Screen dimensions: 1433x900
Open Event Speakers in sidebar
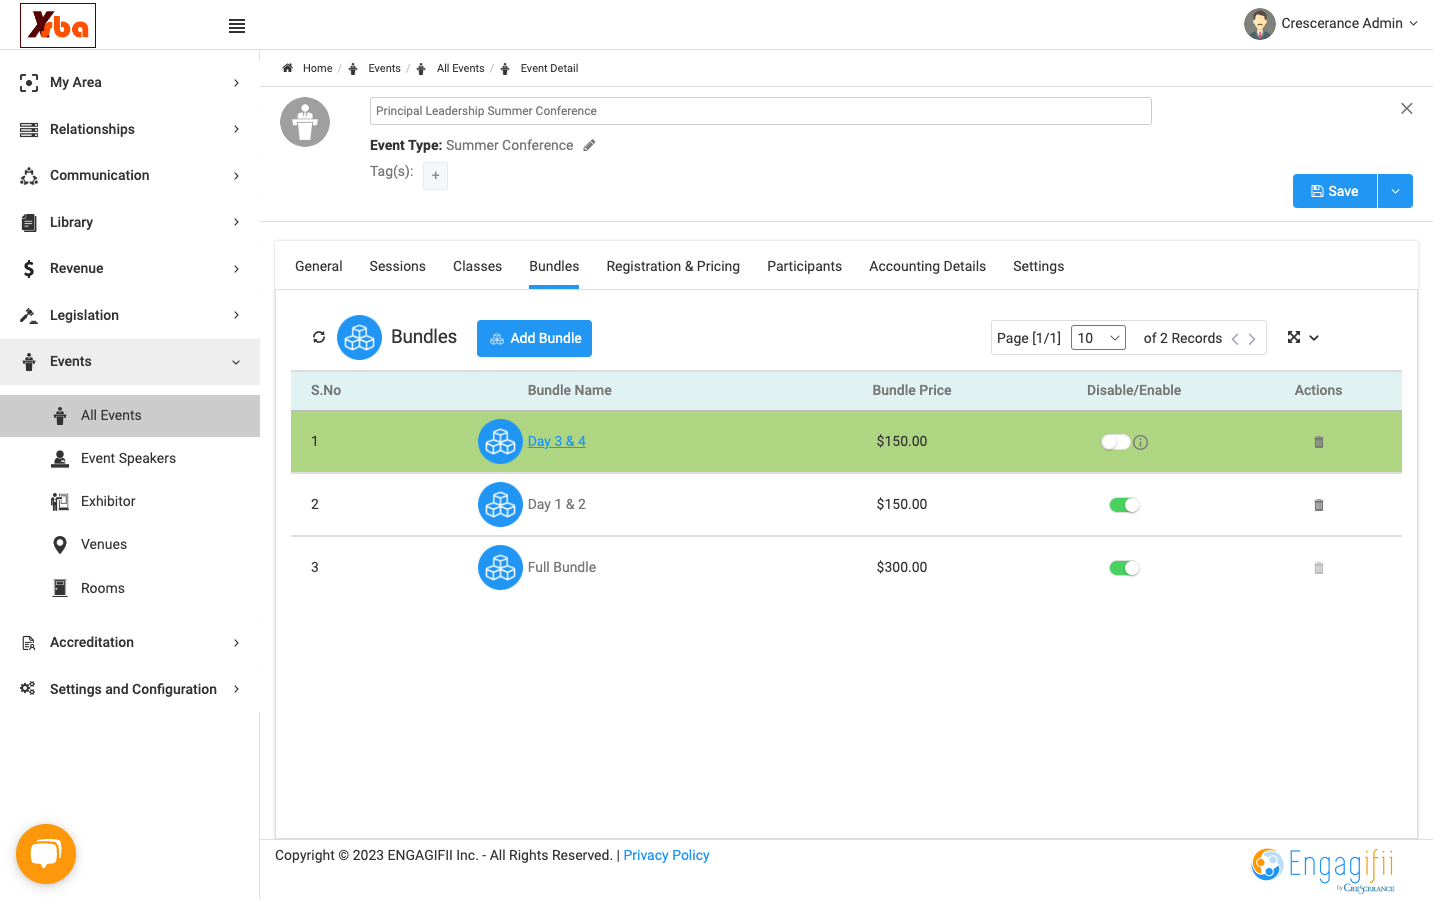[x=130, y=459]
